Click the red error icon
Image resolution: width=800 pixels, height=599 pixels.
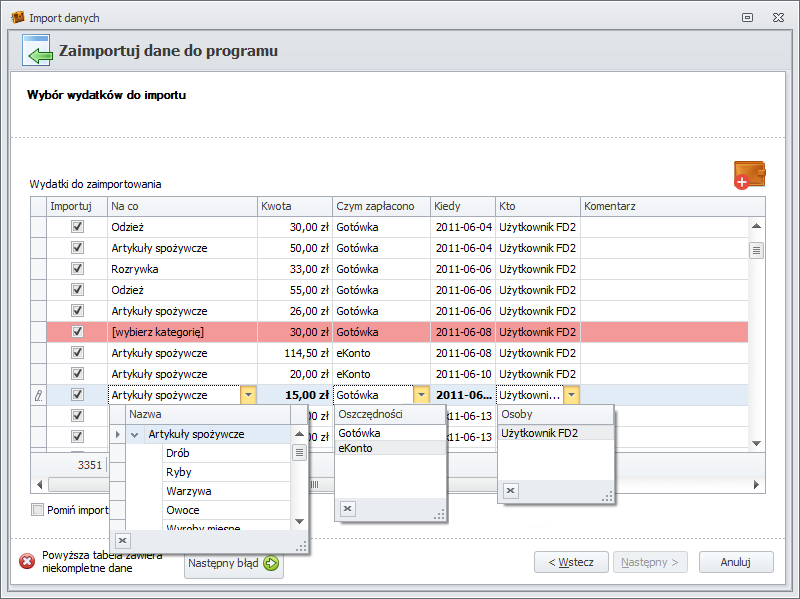(x=27, y=562)
